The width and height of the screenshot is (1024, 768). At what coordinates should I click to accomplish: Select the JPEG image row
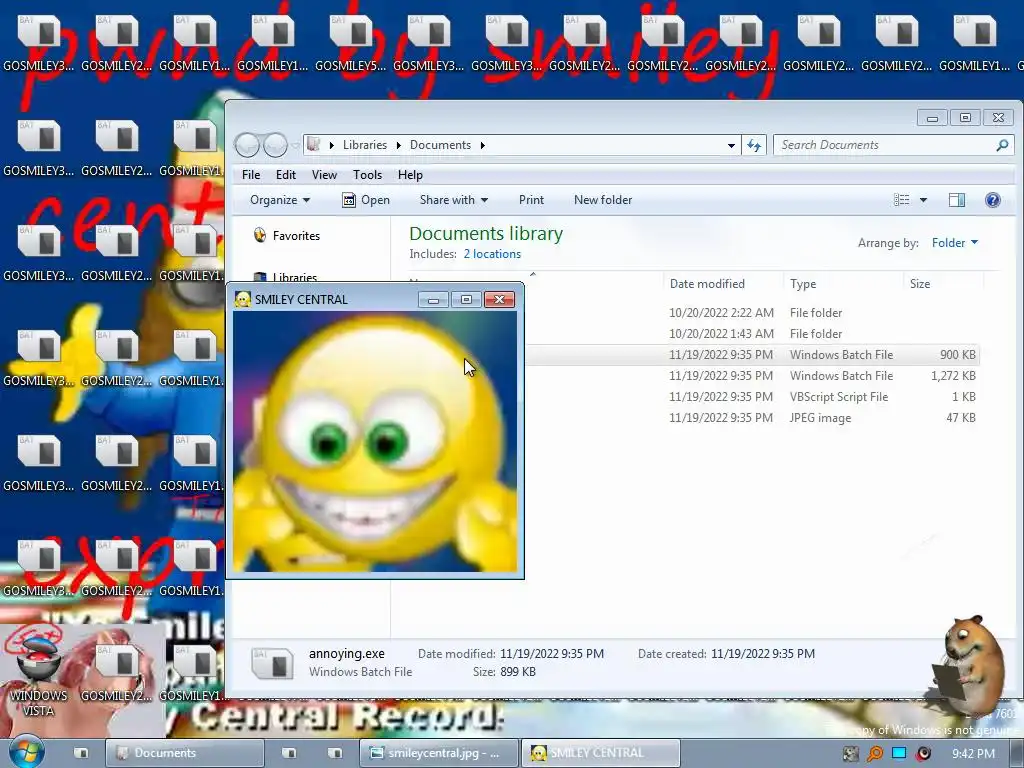751,417
